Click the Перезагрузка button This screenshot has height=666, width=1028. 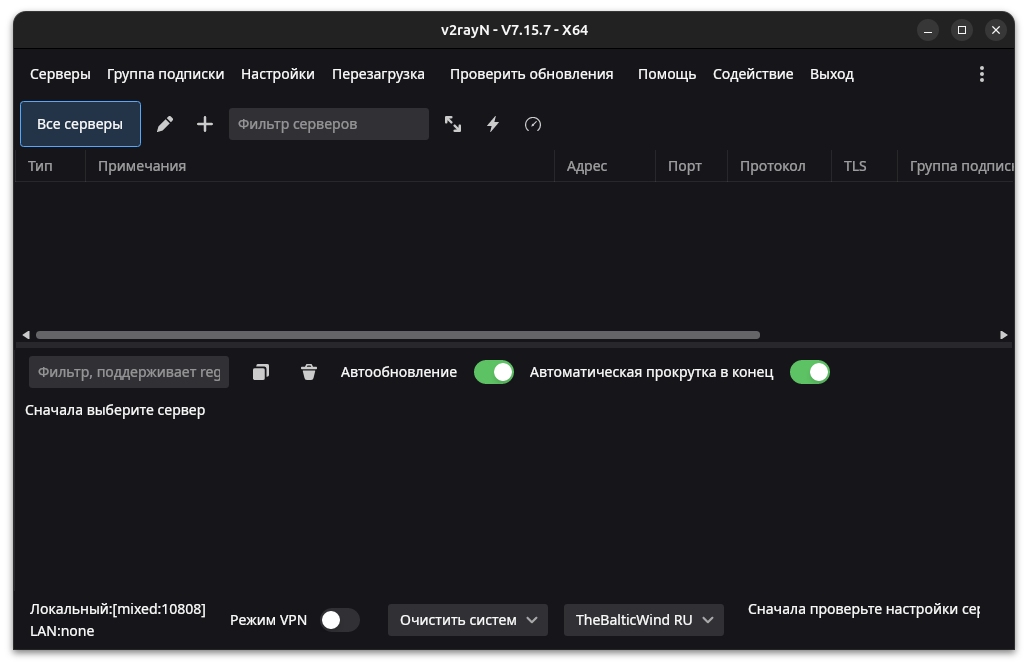pos(378,74)
